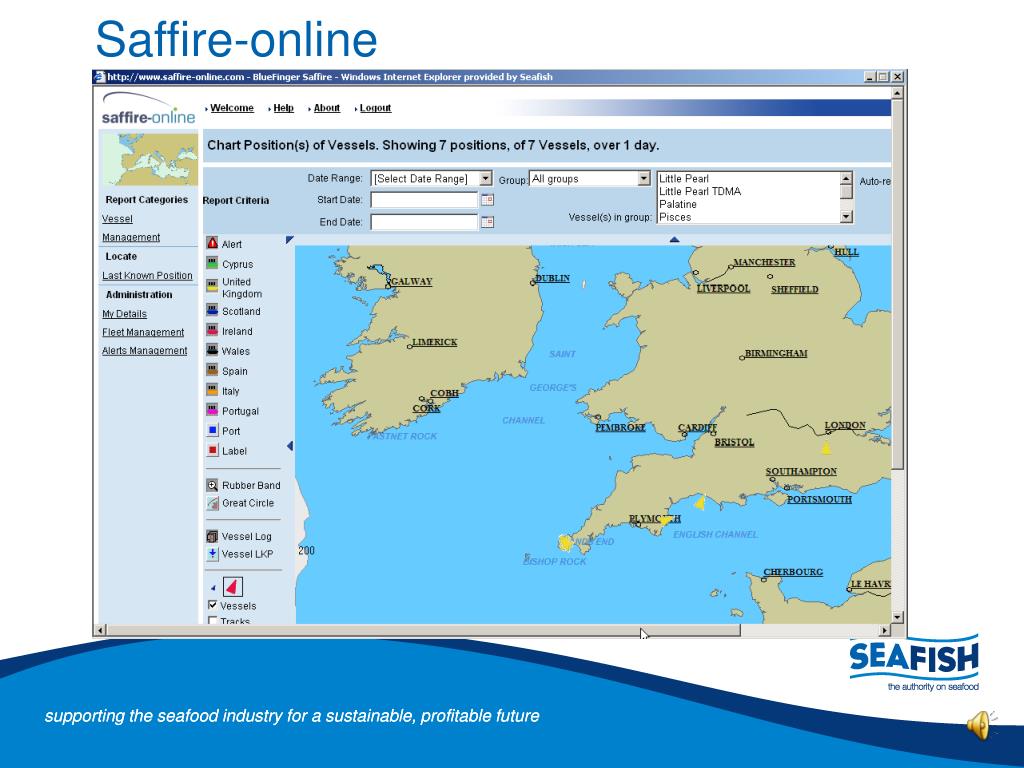Open the Fleet Management link
This screenshot has height=768, width=1024.
143,332
